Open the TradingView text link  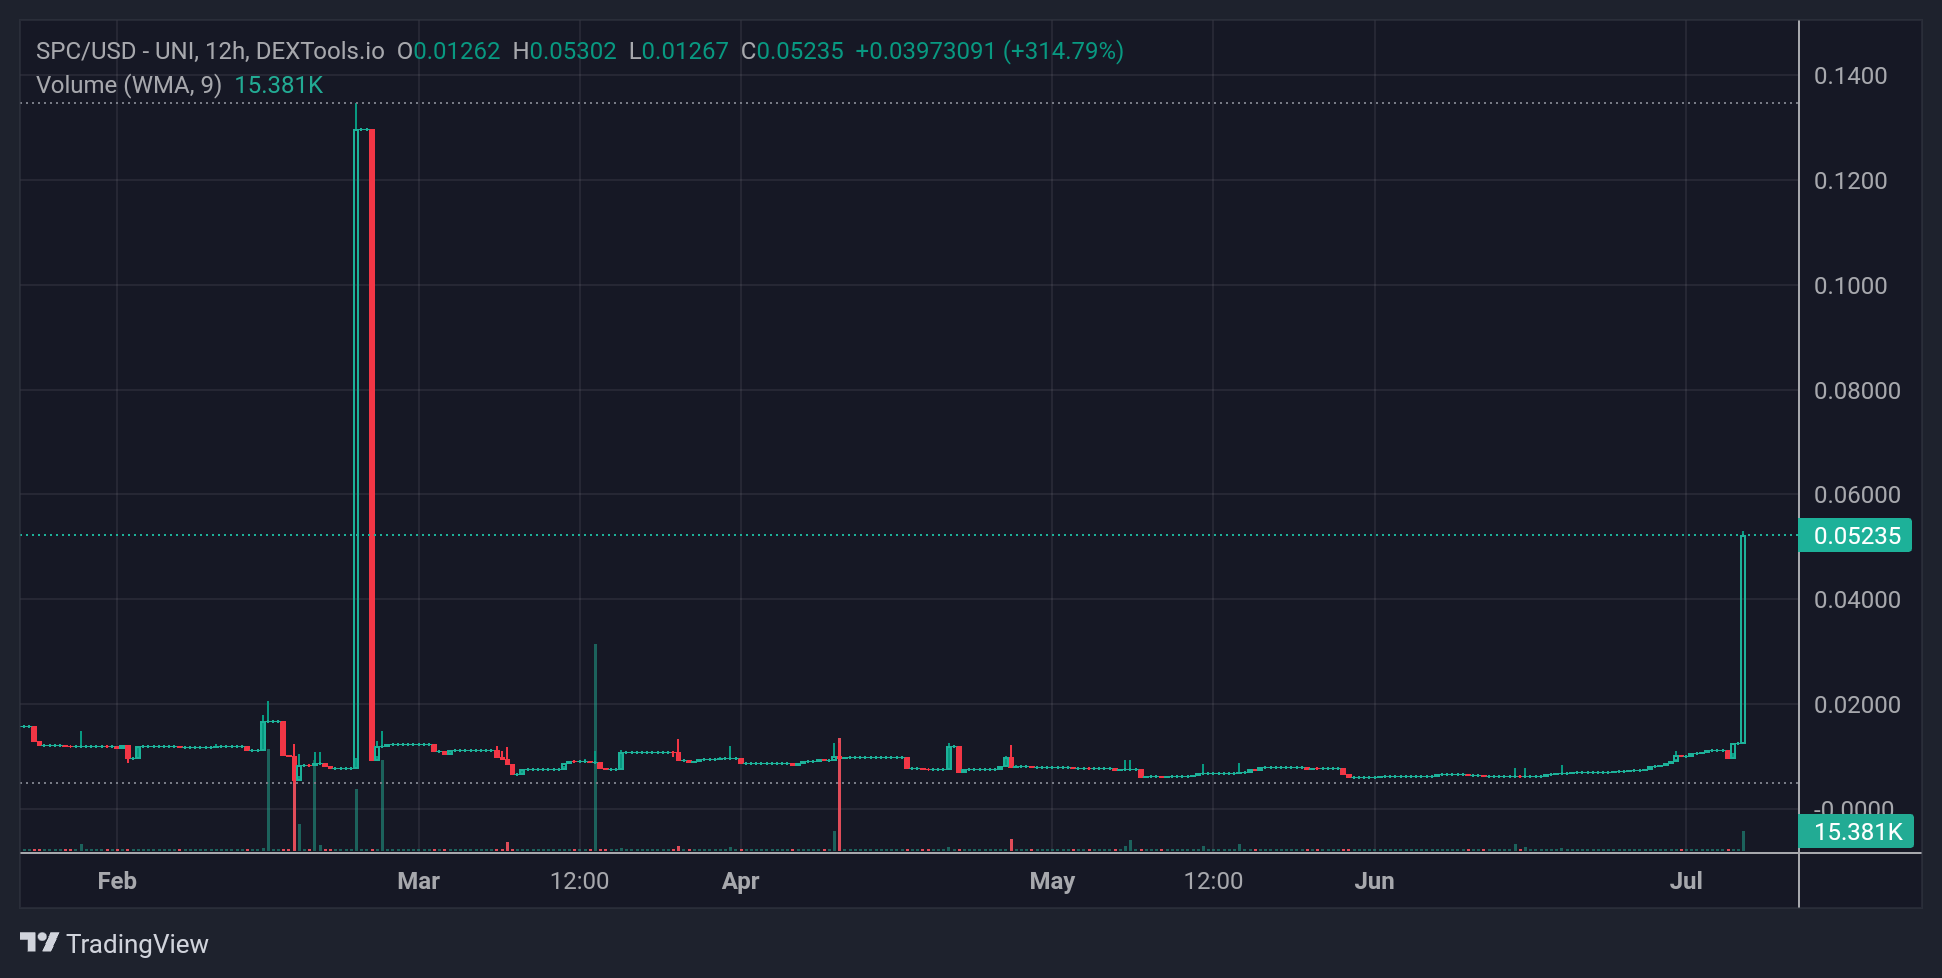(x=137, y=944)
